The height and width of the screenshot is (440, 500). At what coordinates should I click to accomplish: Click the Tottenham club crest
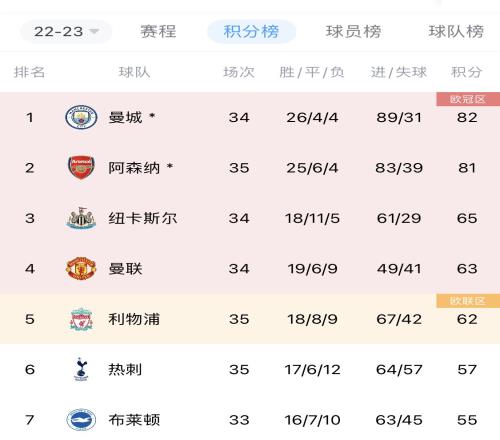81,369
